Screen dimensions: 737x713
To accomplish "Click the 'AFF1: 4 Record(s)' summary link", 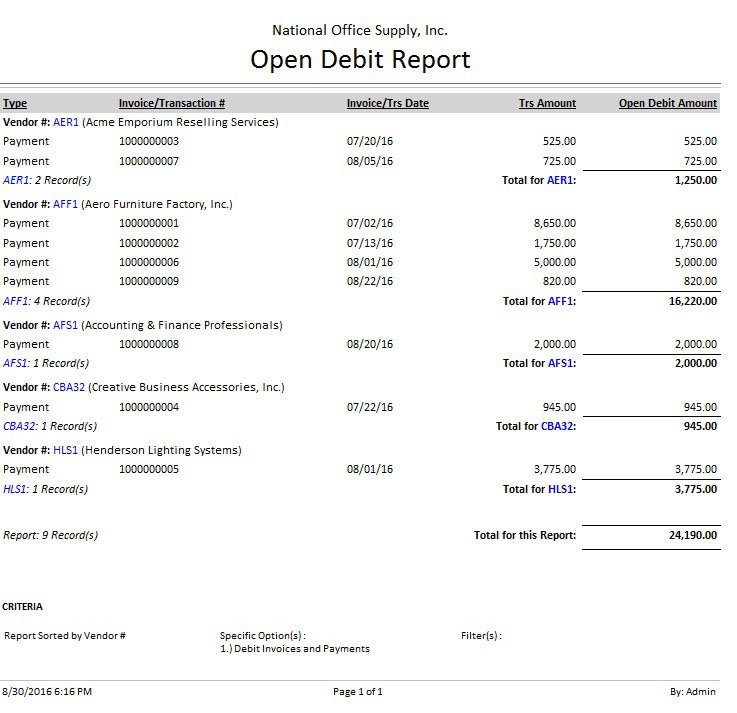I will (46, 301).
